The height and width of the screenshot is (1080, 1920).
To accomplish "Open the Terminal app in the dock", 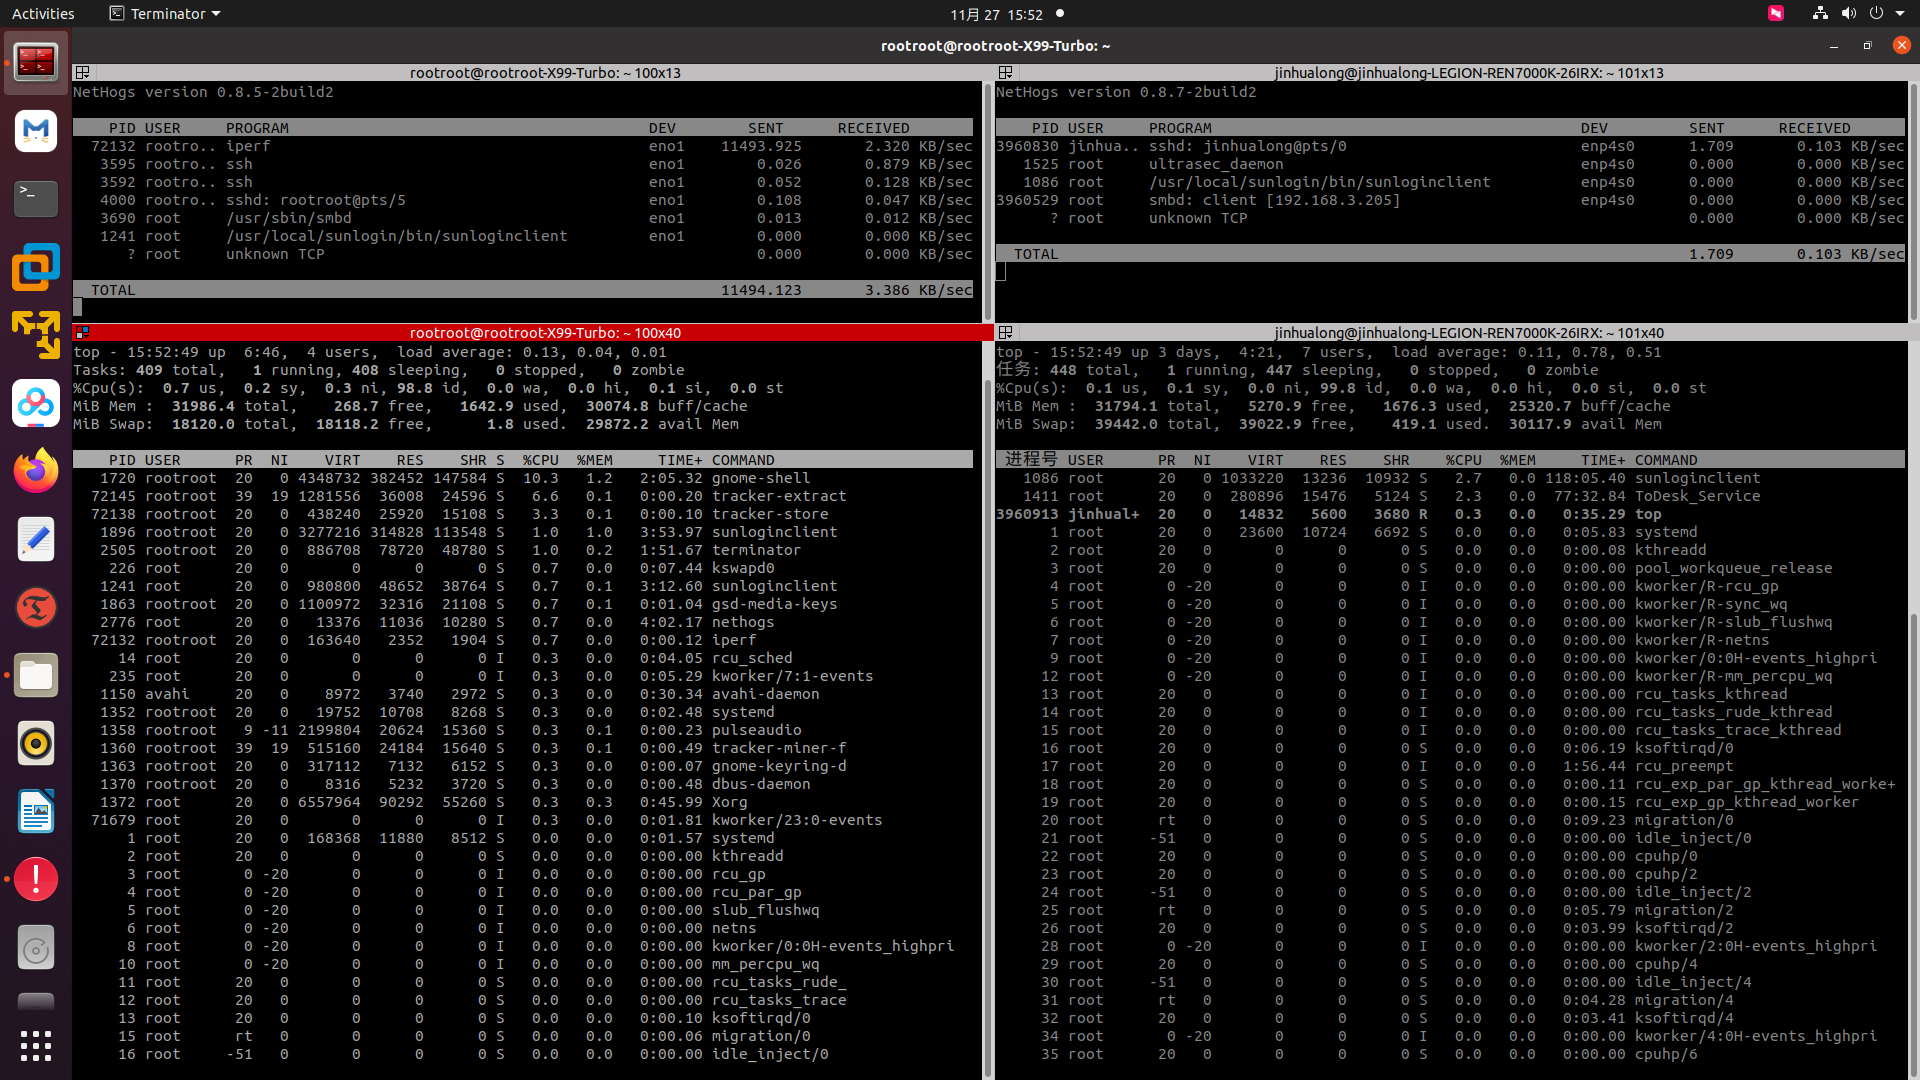I will (x=36, y=198).
